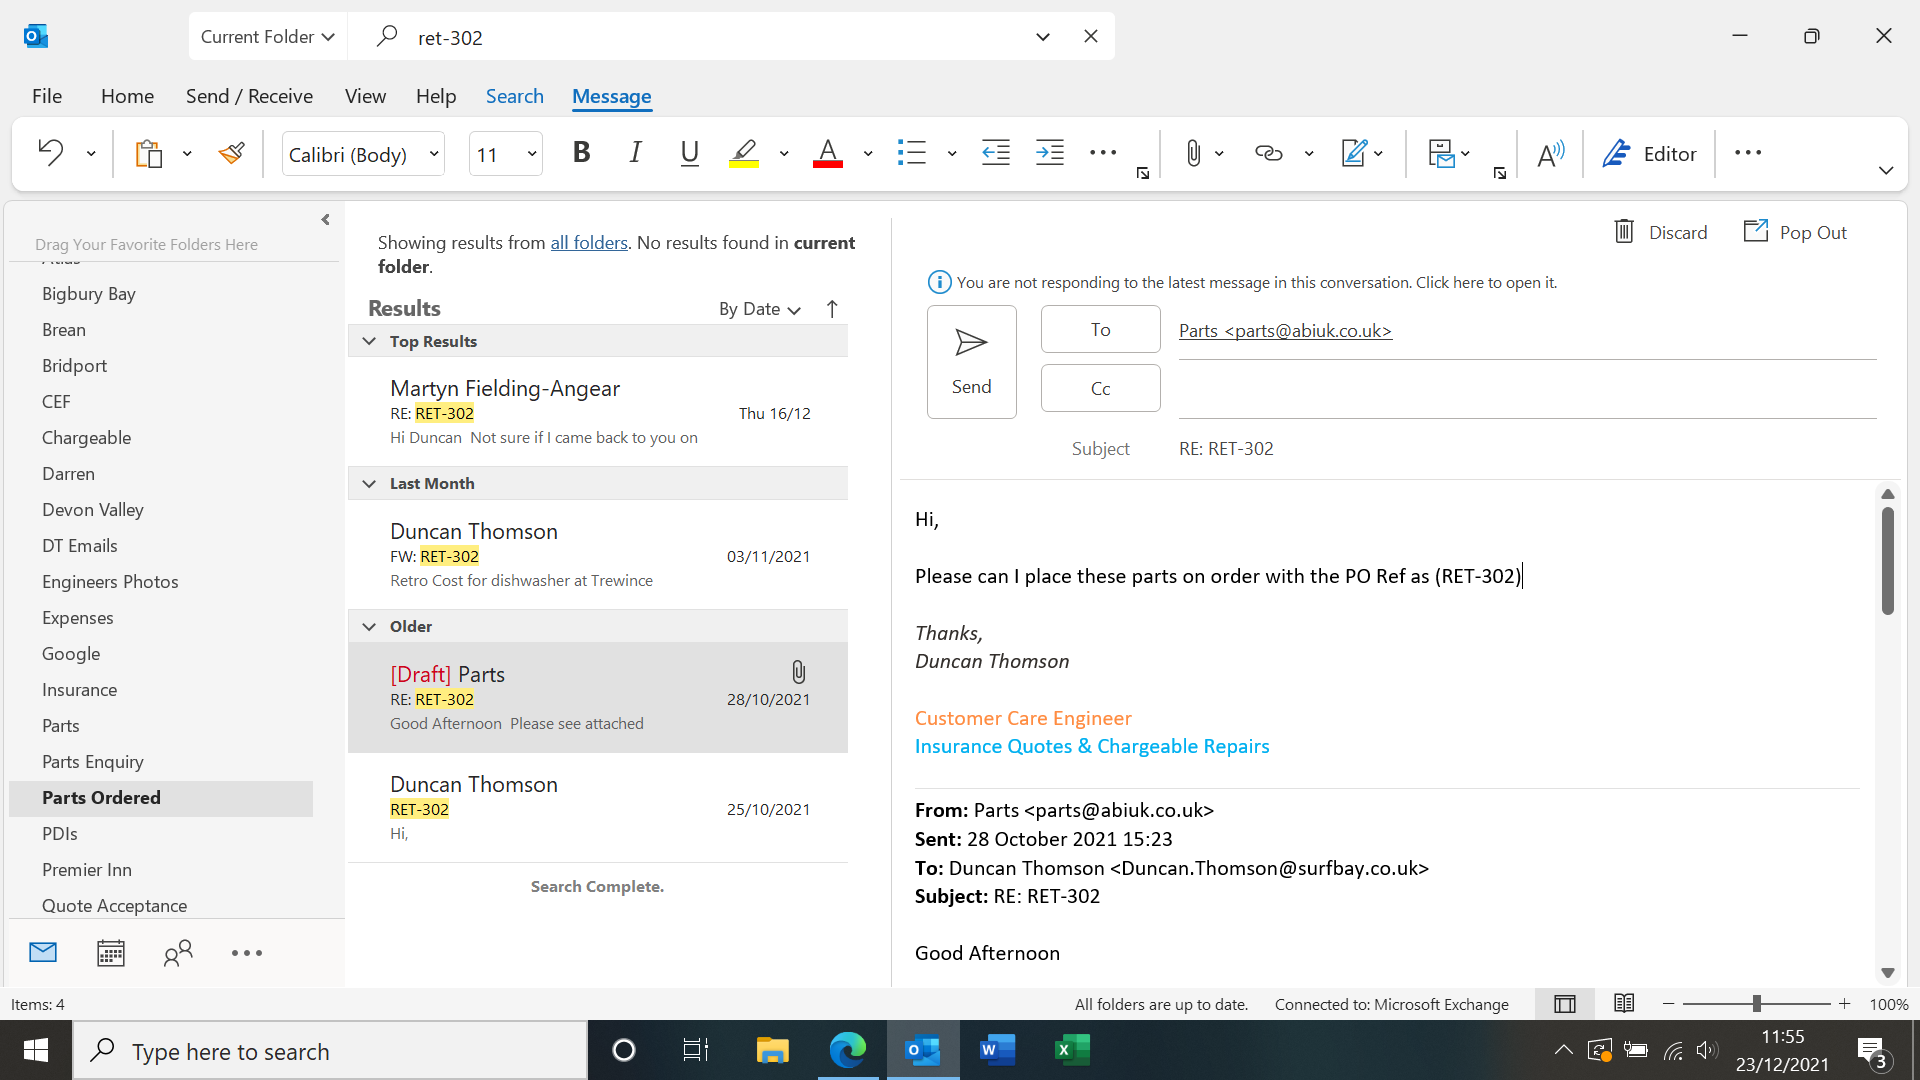1920x1080 pixels.
Task: Click the Format Painter icon
Action: pyautogui.click(x=231, y=153)
